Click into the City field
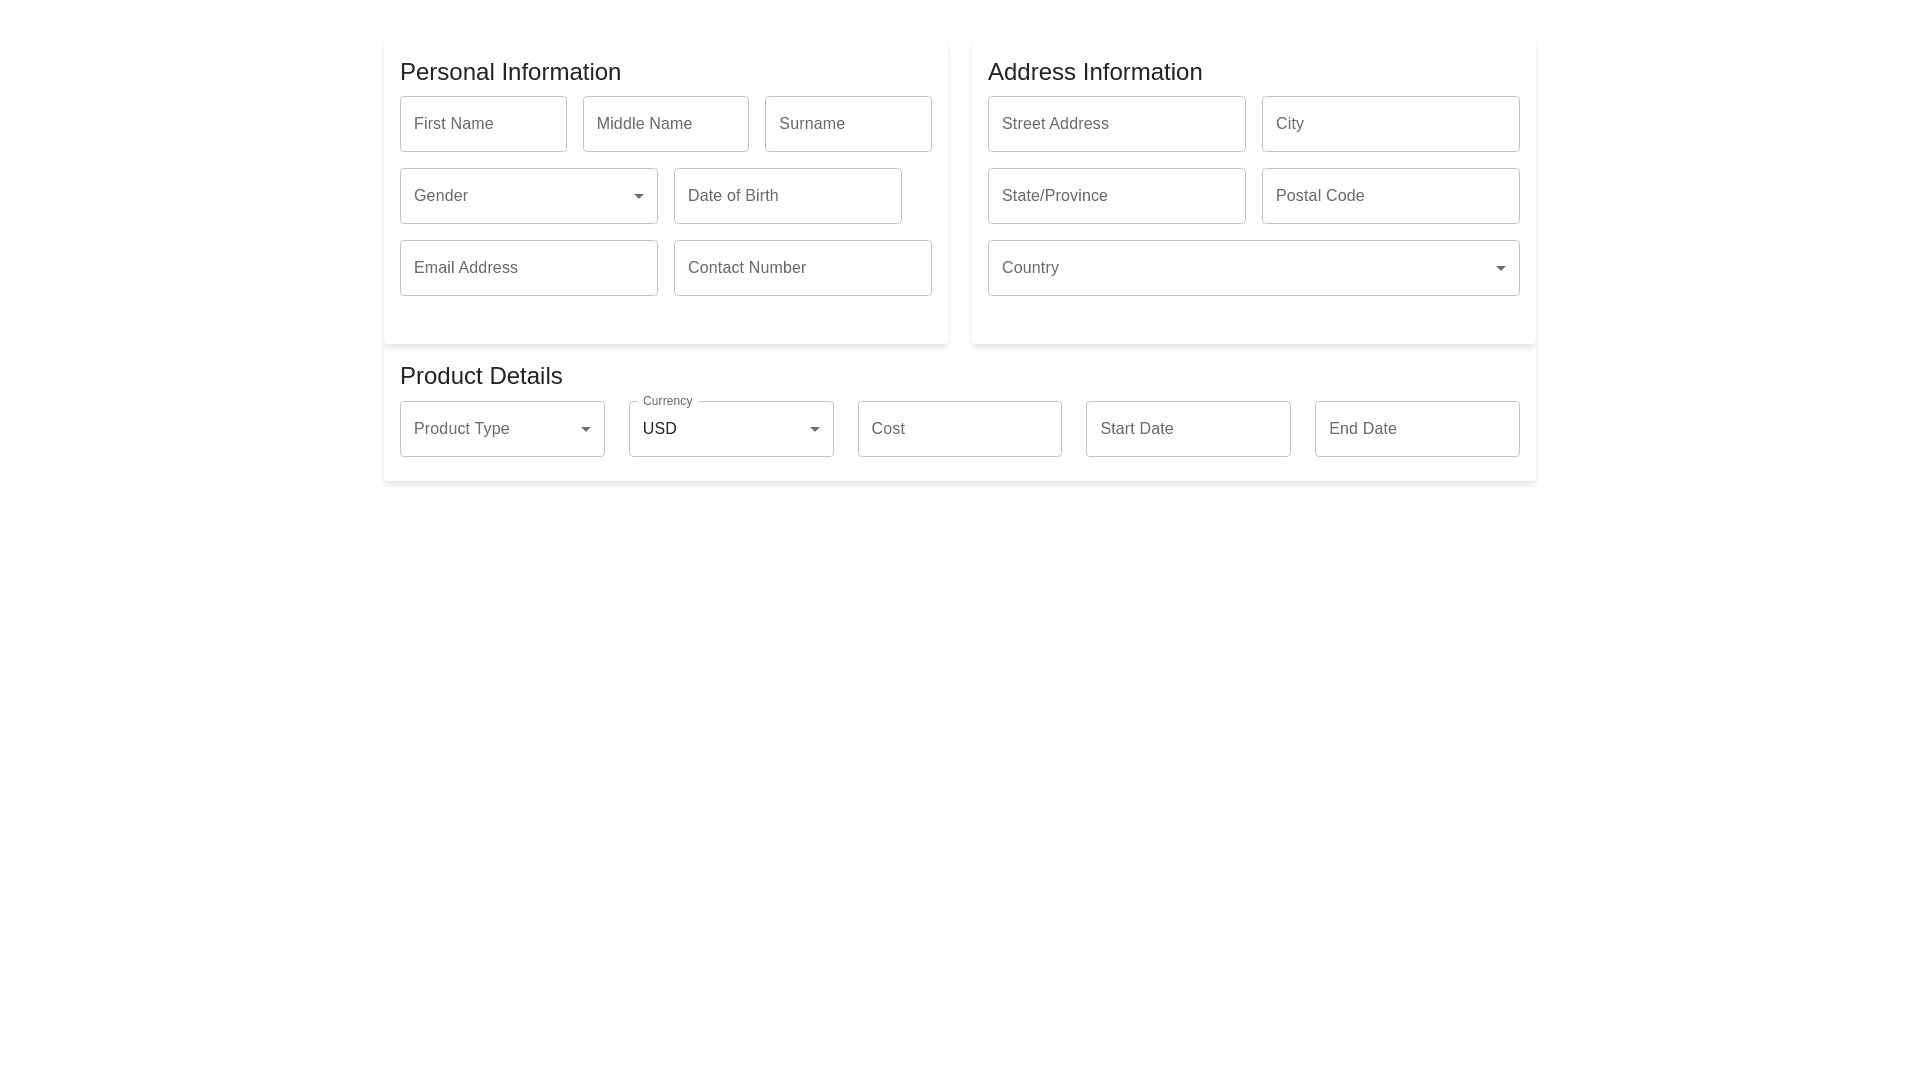The image size is (1920, 1080). [1390, 124]
